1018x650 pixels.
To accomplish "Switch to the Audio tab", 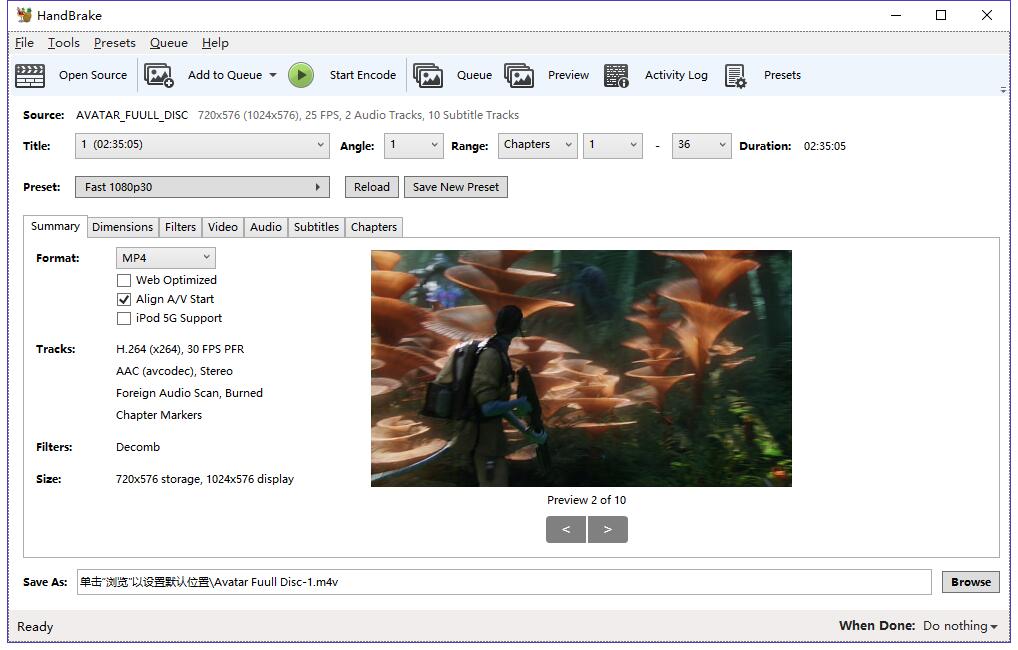I will tap(266, 227).
